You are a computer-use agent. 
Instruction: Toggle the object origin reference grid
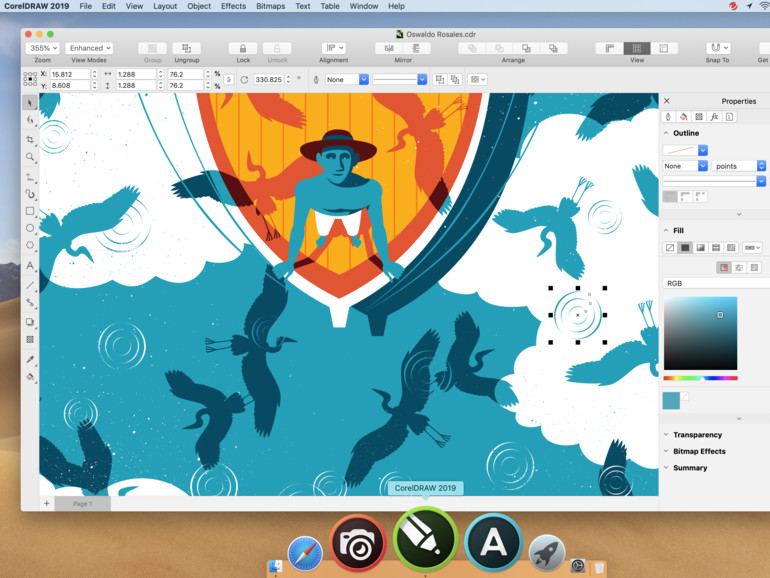point(30,79)
